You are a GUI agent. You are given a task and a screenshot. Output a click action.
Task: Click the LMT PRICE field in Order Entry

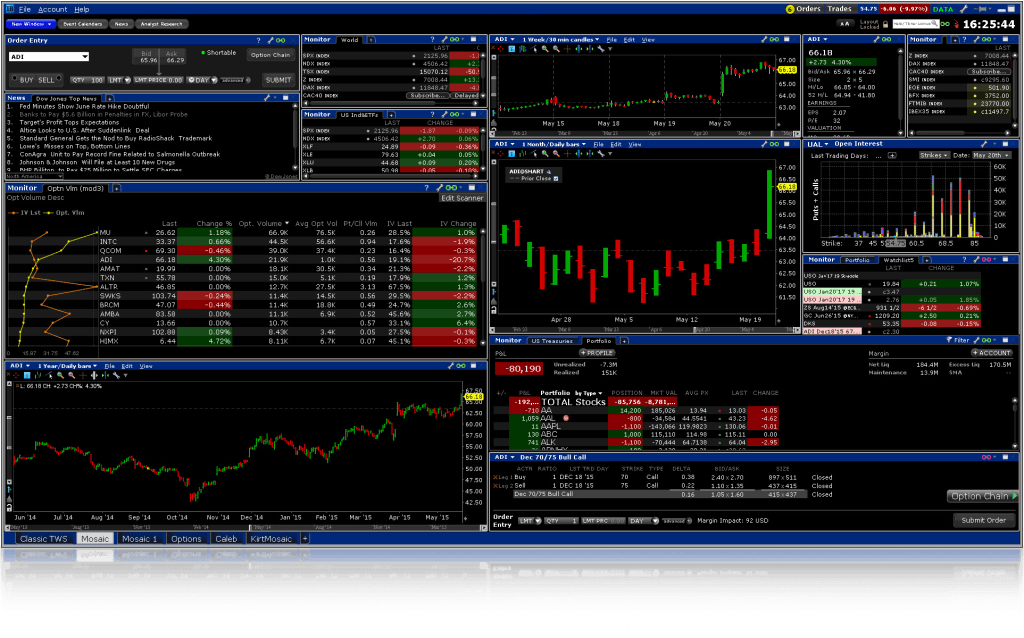(160, 79)
